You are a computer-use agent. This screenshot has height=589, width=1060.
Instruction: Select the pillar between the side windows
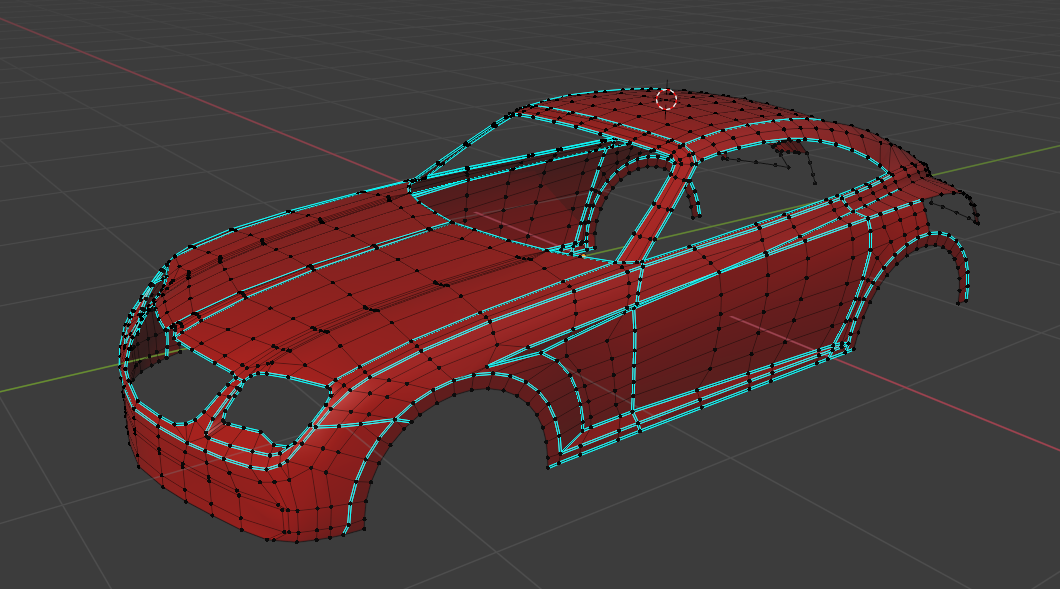[x=657, y=211]
